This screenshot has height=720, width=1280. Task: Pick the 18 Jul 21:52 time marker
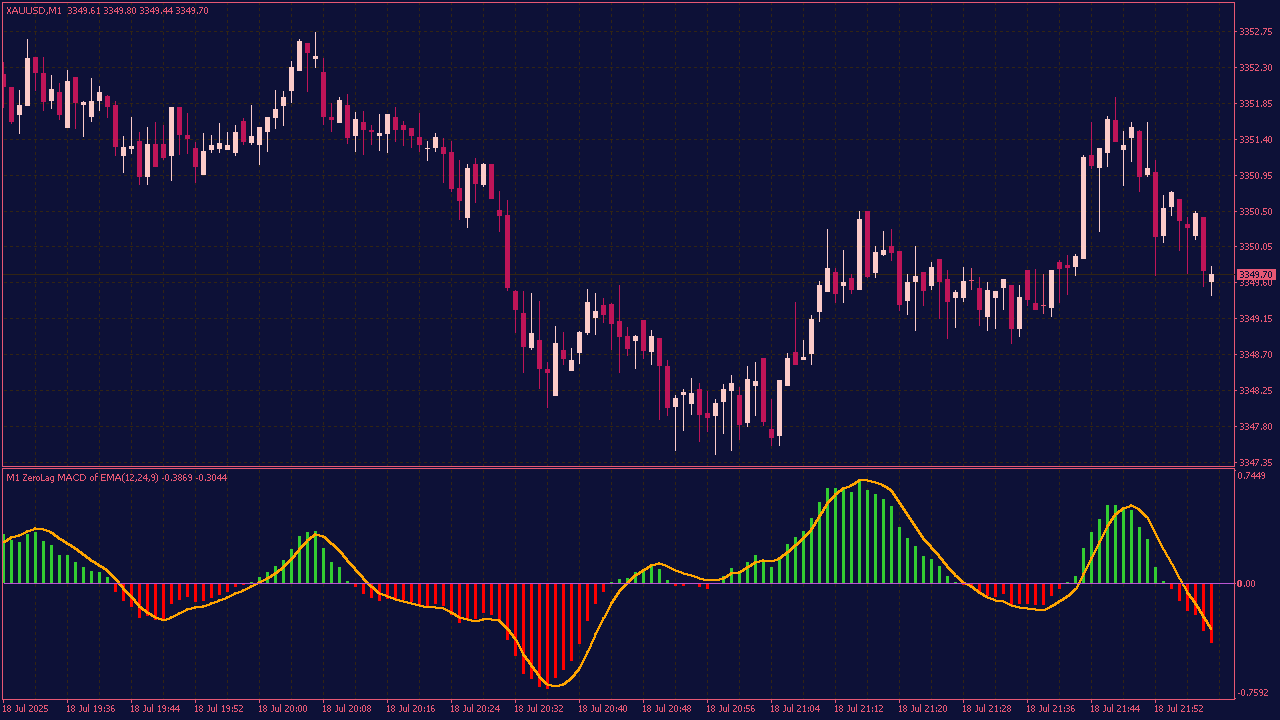coord(1179,709)
